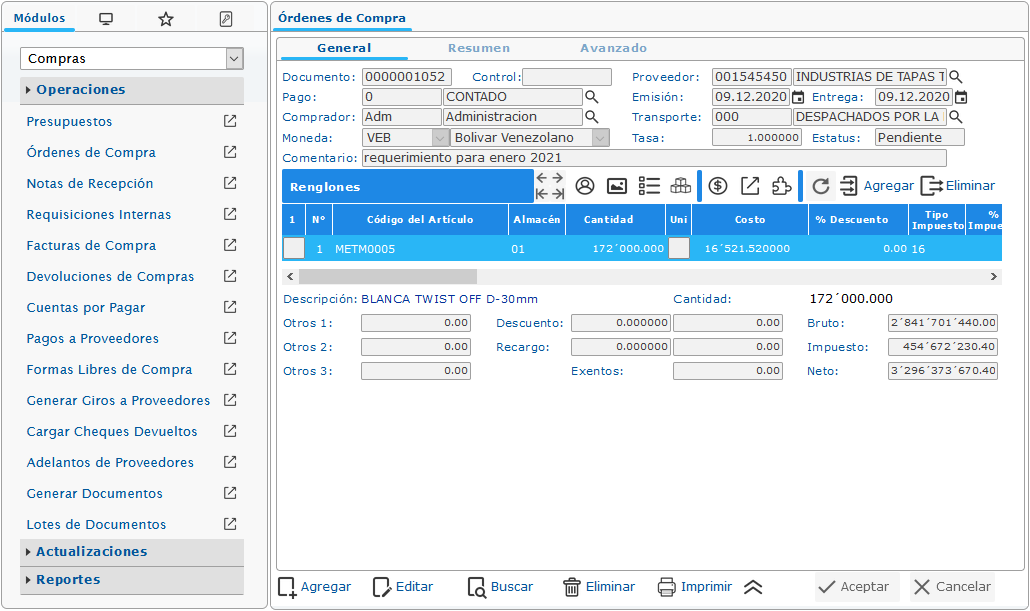Viewport: 1030px width, 611px height.
Task: Search Transporte with magnifier icon
Action: [956, 117]
